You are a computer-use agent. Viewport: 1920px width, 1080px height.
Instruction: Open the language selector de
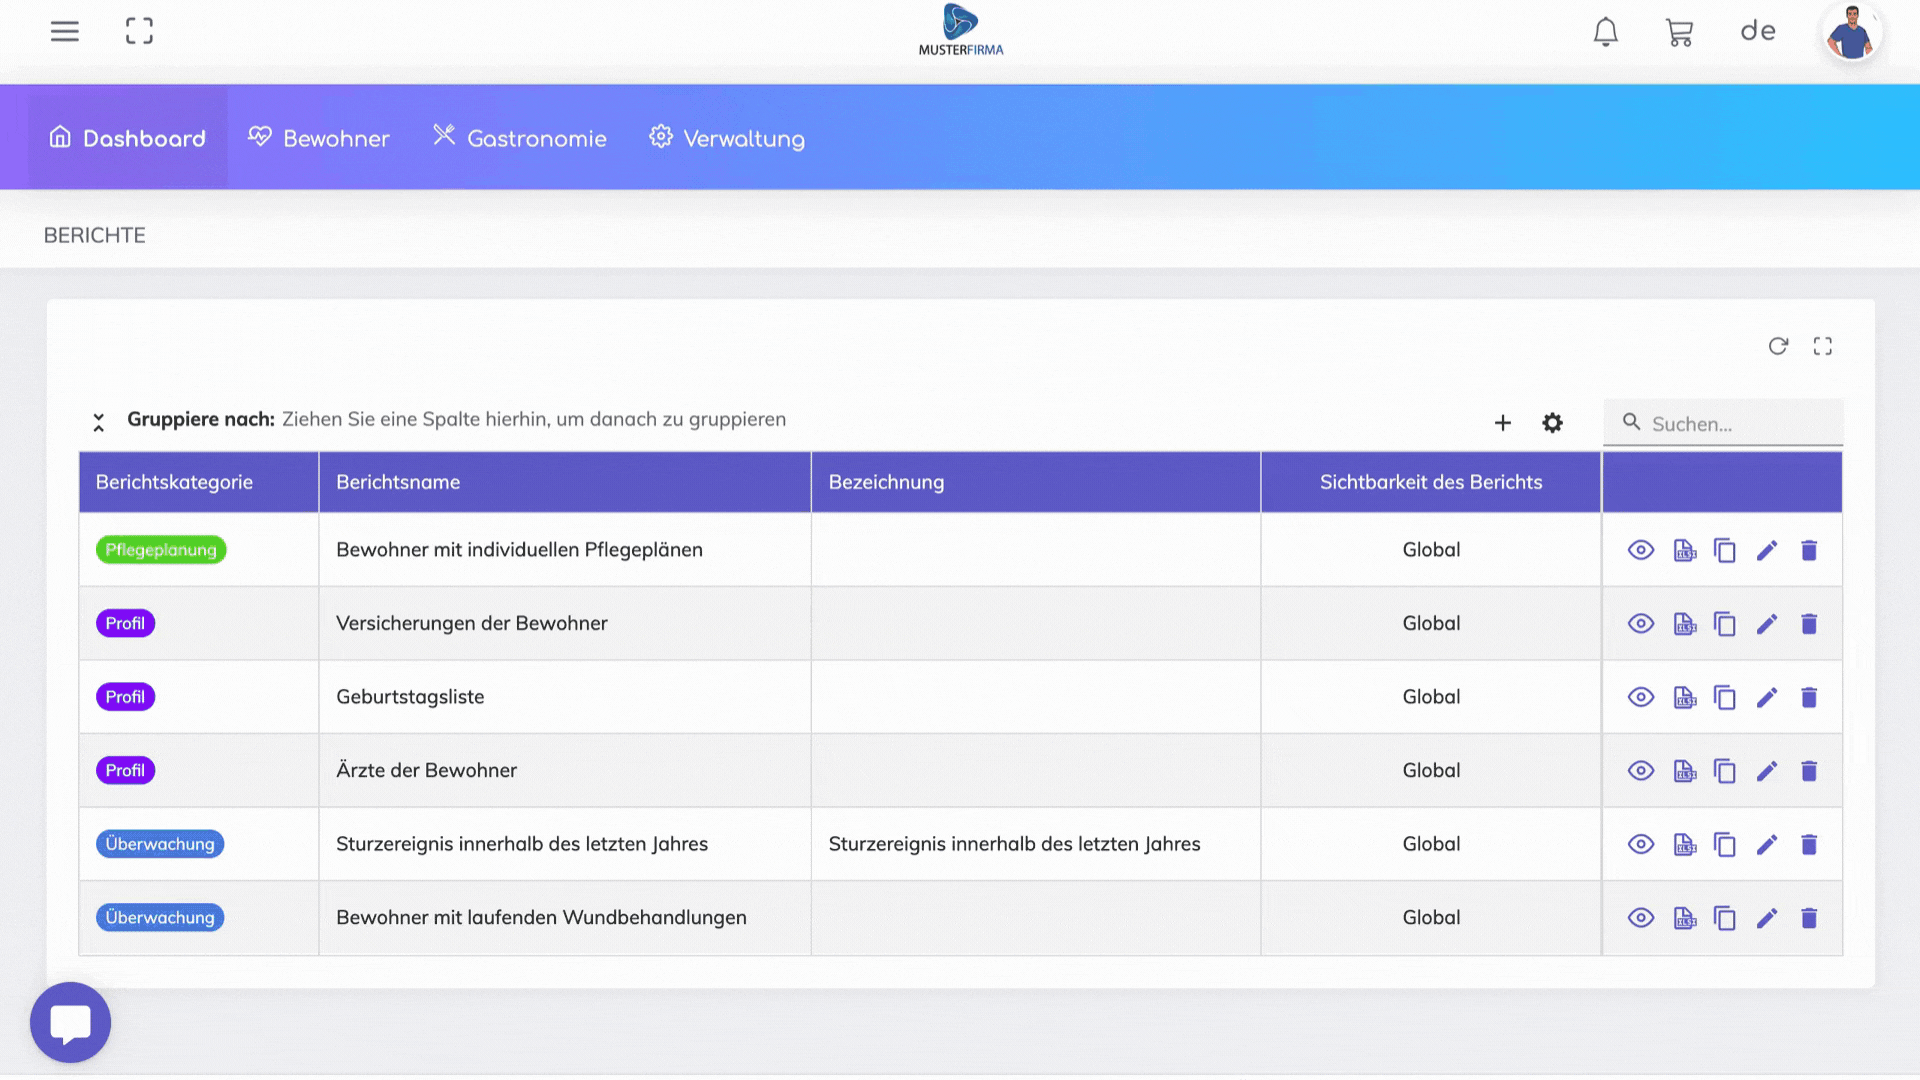point(1757,31)
